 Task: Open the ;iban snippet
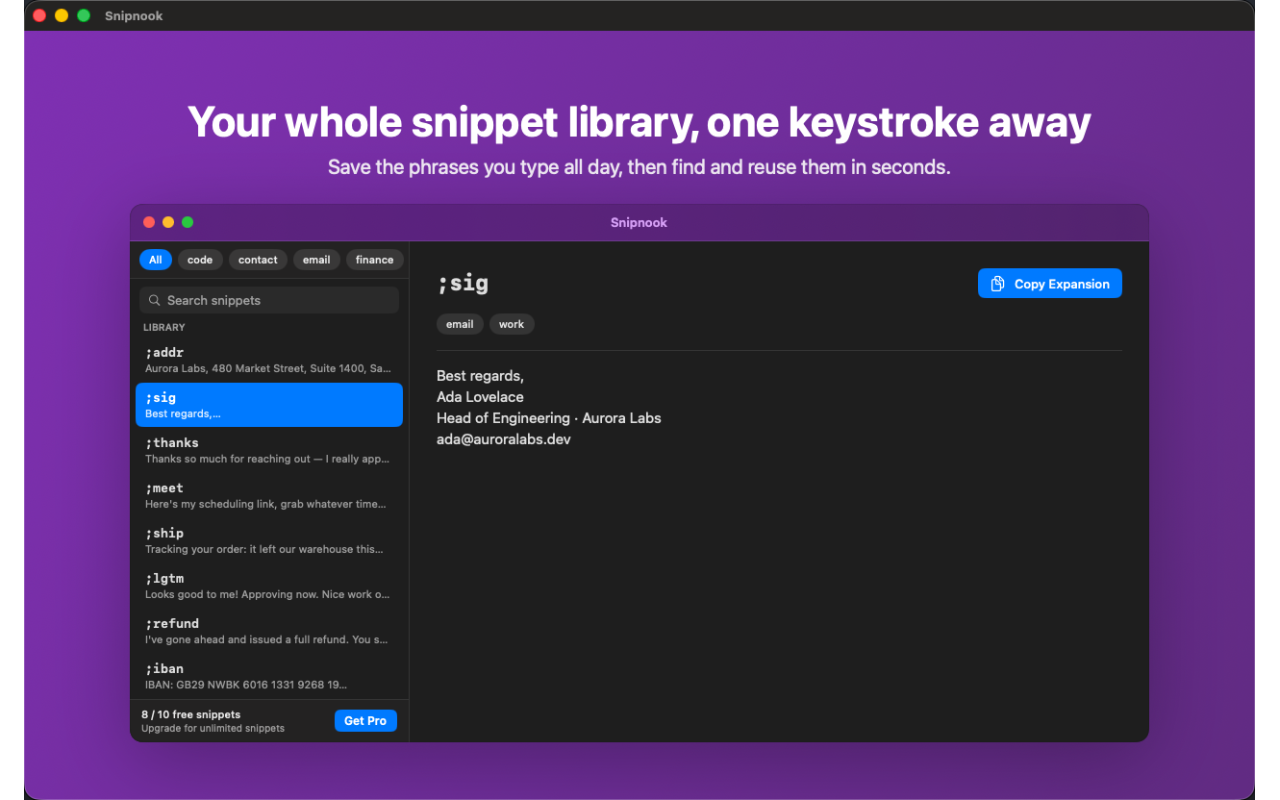[269, 676]
